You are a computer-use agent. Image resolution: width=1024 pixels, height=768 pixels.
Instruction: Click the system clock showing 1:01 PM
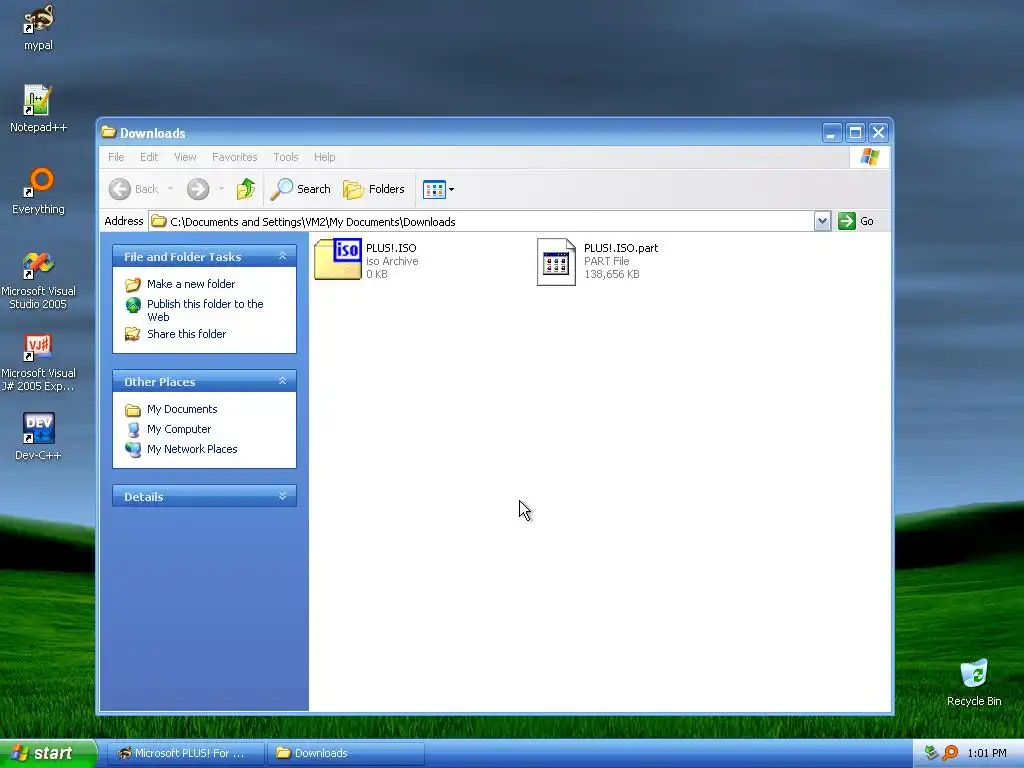[x=987, y=753]
